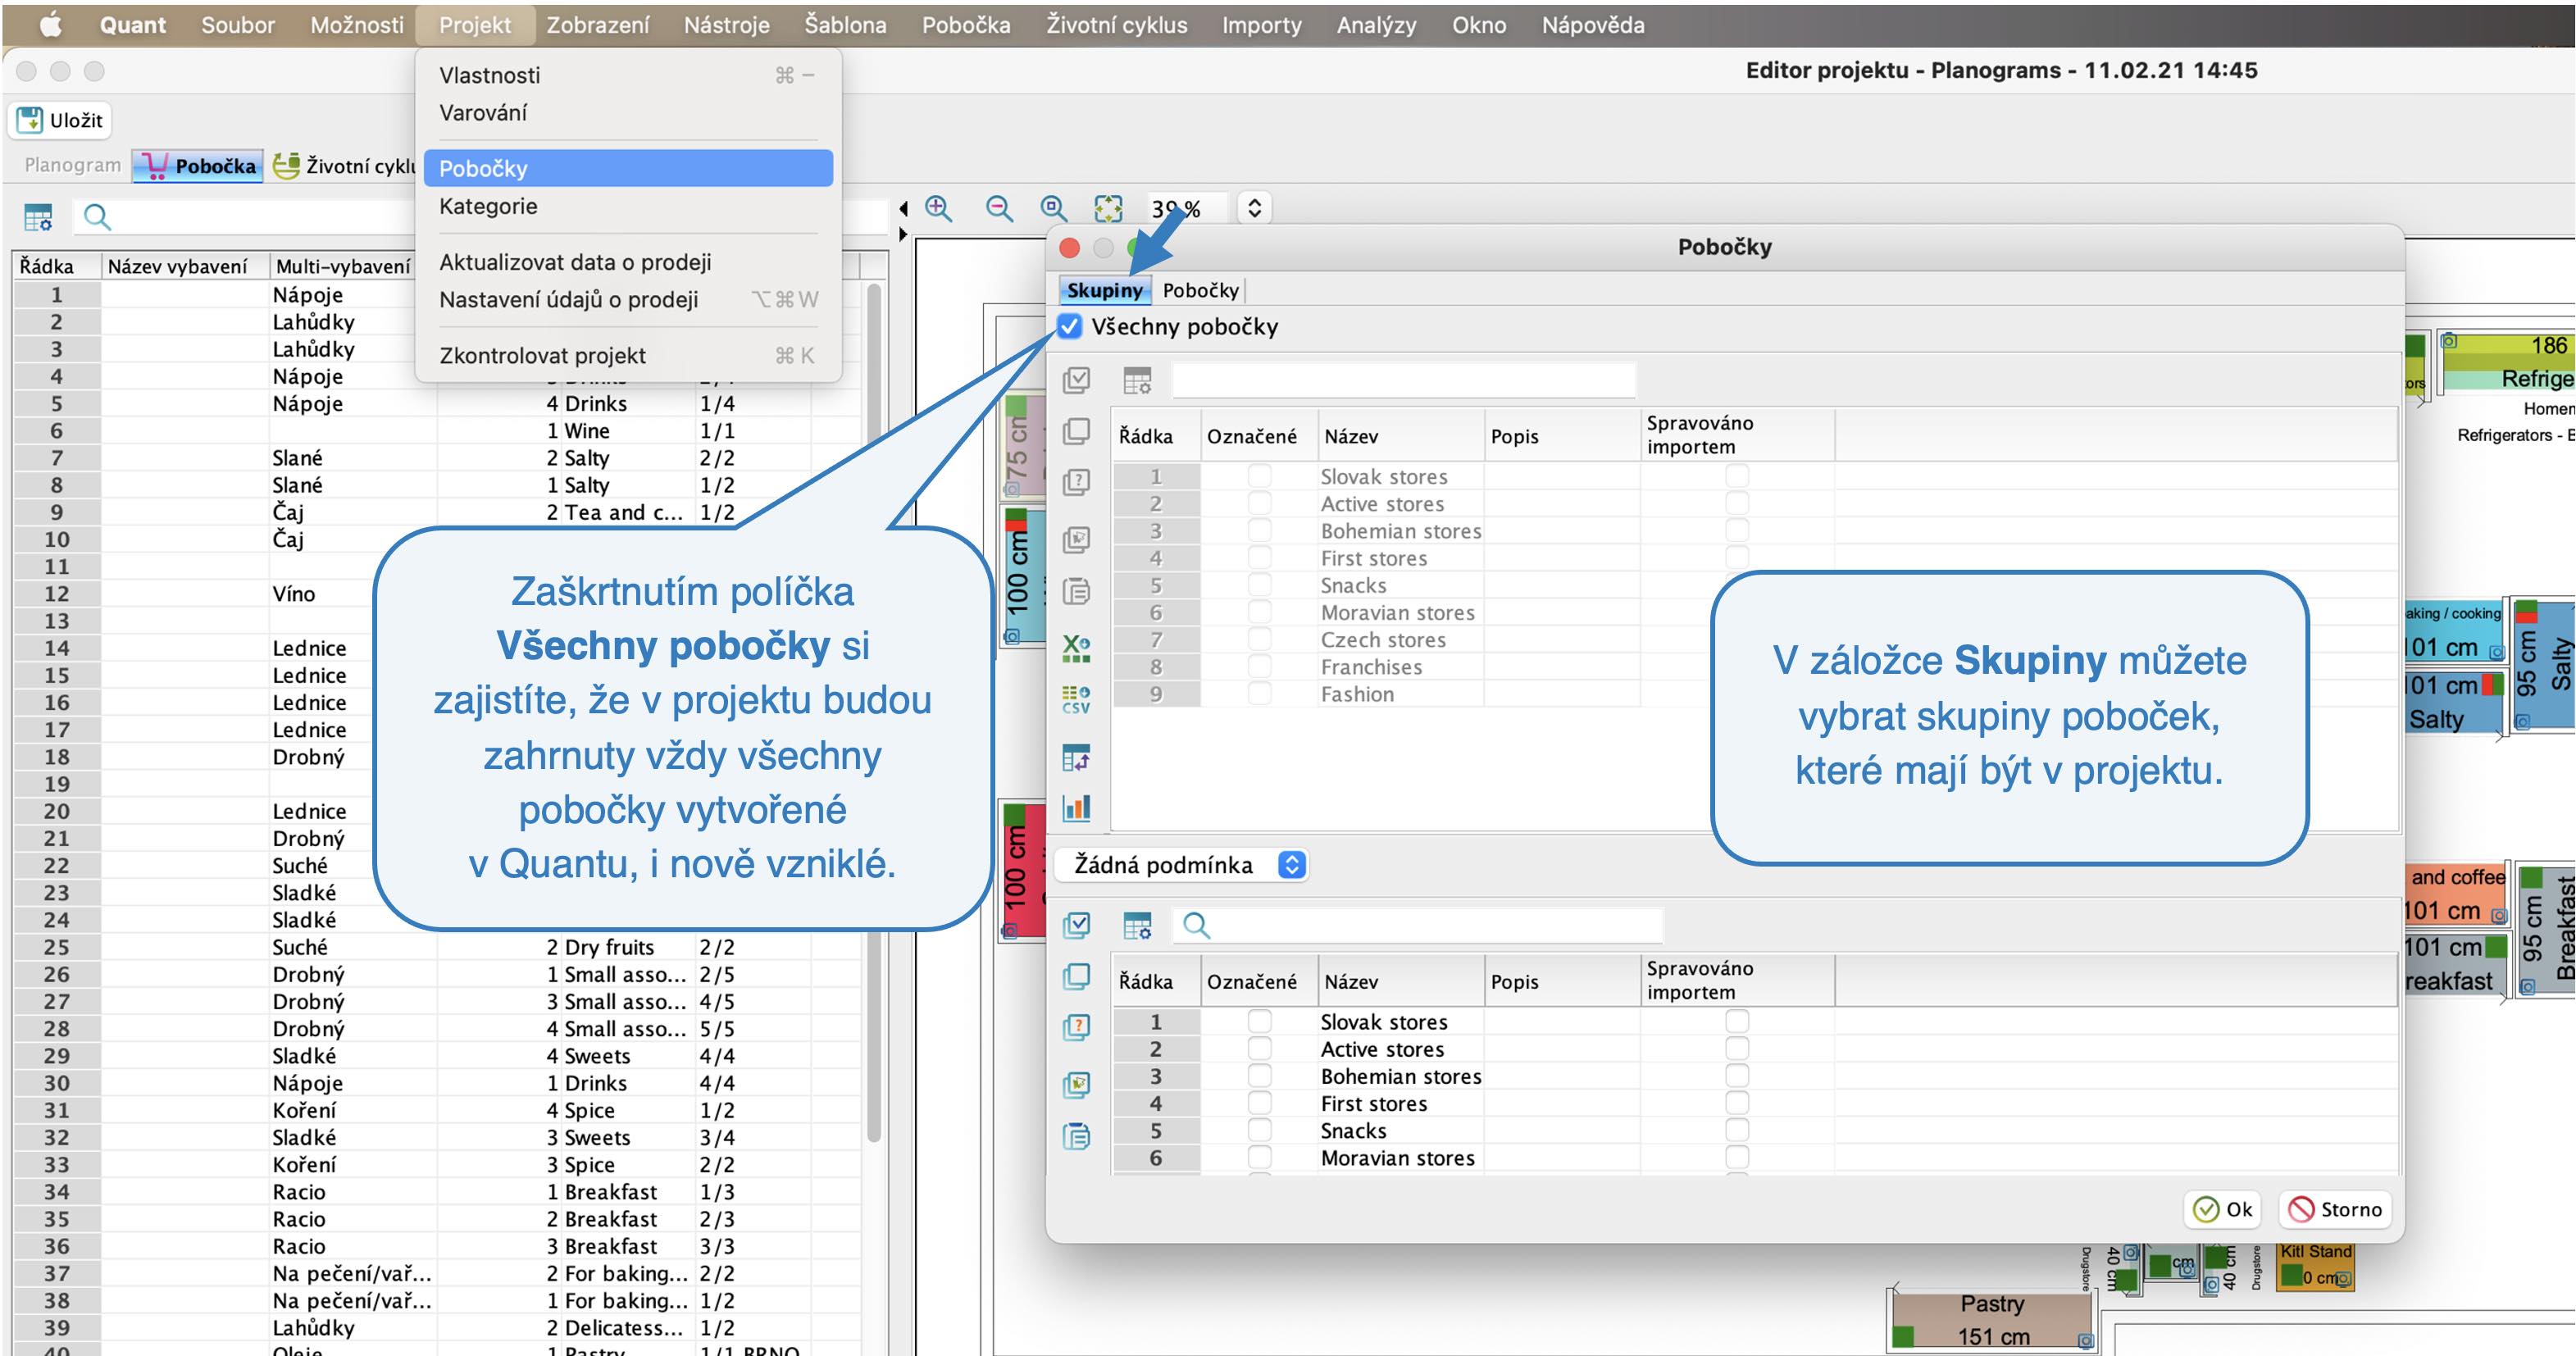Choose Aktualizovat data o prodeji
2576x1356 pixels.
pyautogui.click(x=628, y=262)
